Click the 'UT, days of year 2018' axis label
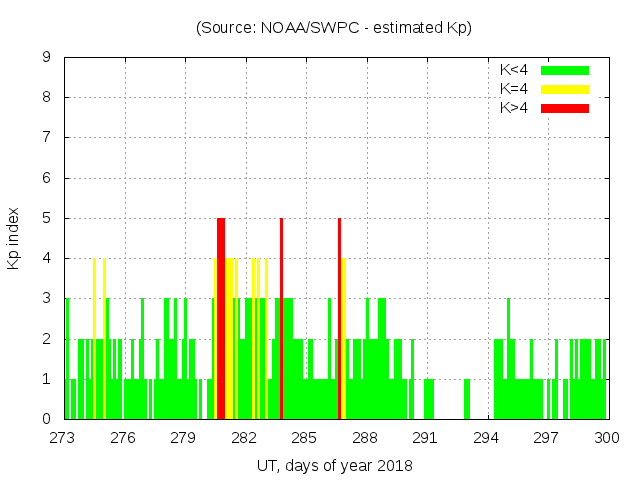The width and height of the screenshot is (640, 480). point(335,465)
